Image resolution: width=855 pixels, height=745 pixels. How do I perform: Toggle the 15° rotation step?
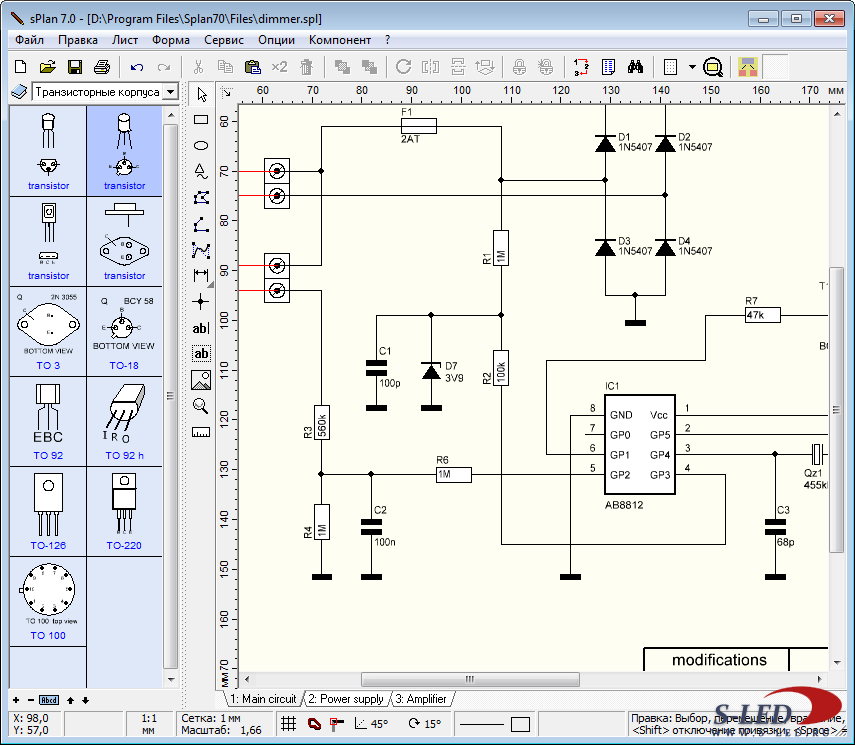423,724
